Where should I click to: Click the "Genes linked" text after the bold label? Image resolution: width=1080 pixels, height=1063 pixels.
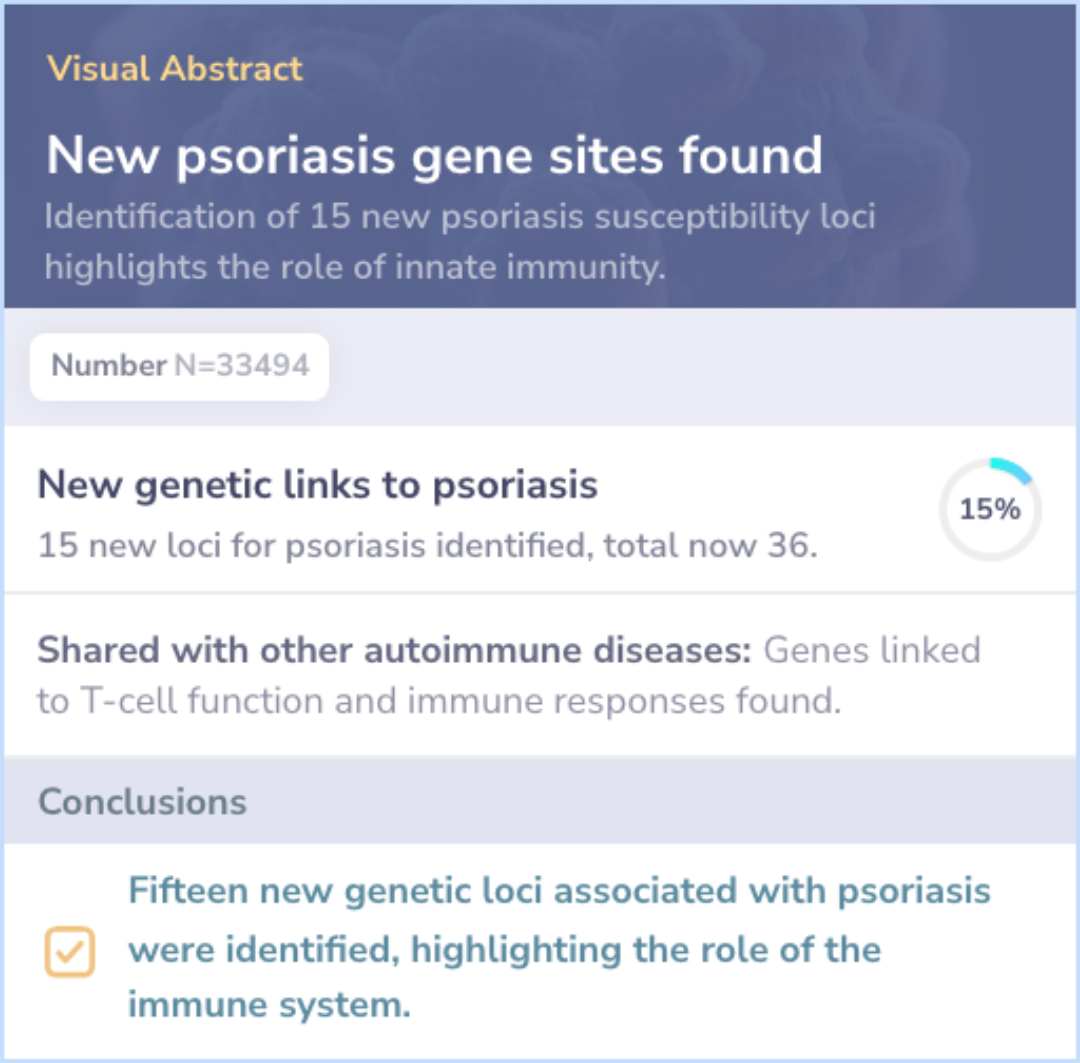872,650
